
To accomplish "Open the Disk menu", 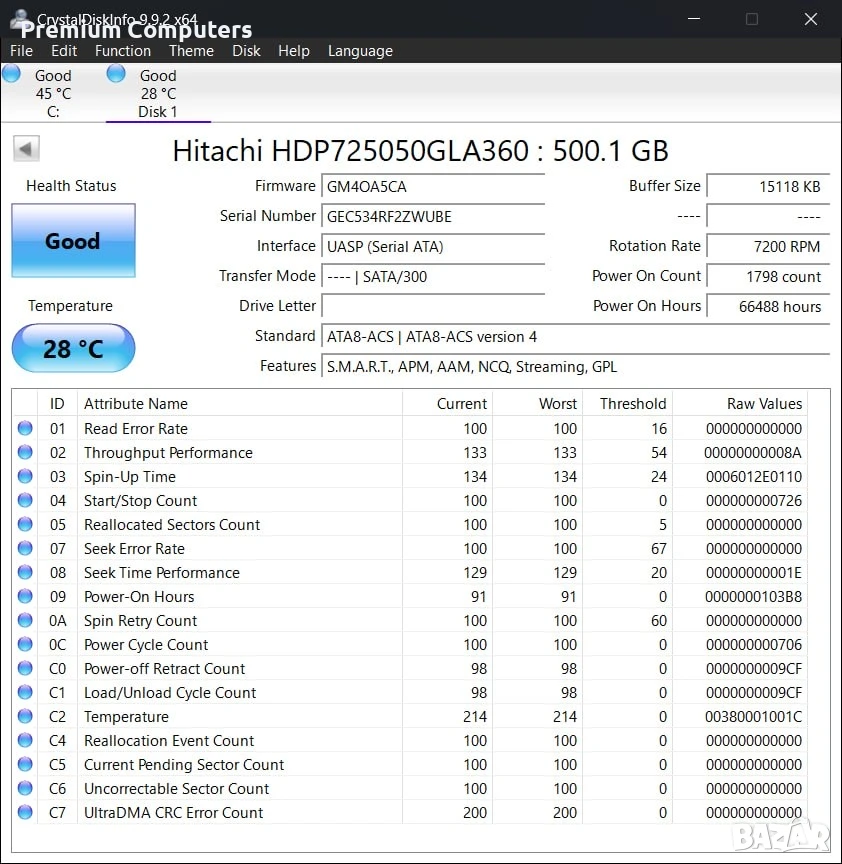I will (246, 51).
